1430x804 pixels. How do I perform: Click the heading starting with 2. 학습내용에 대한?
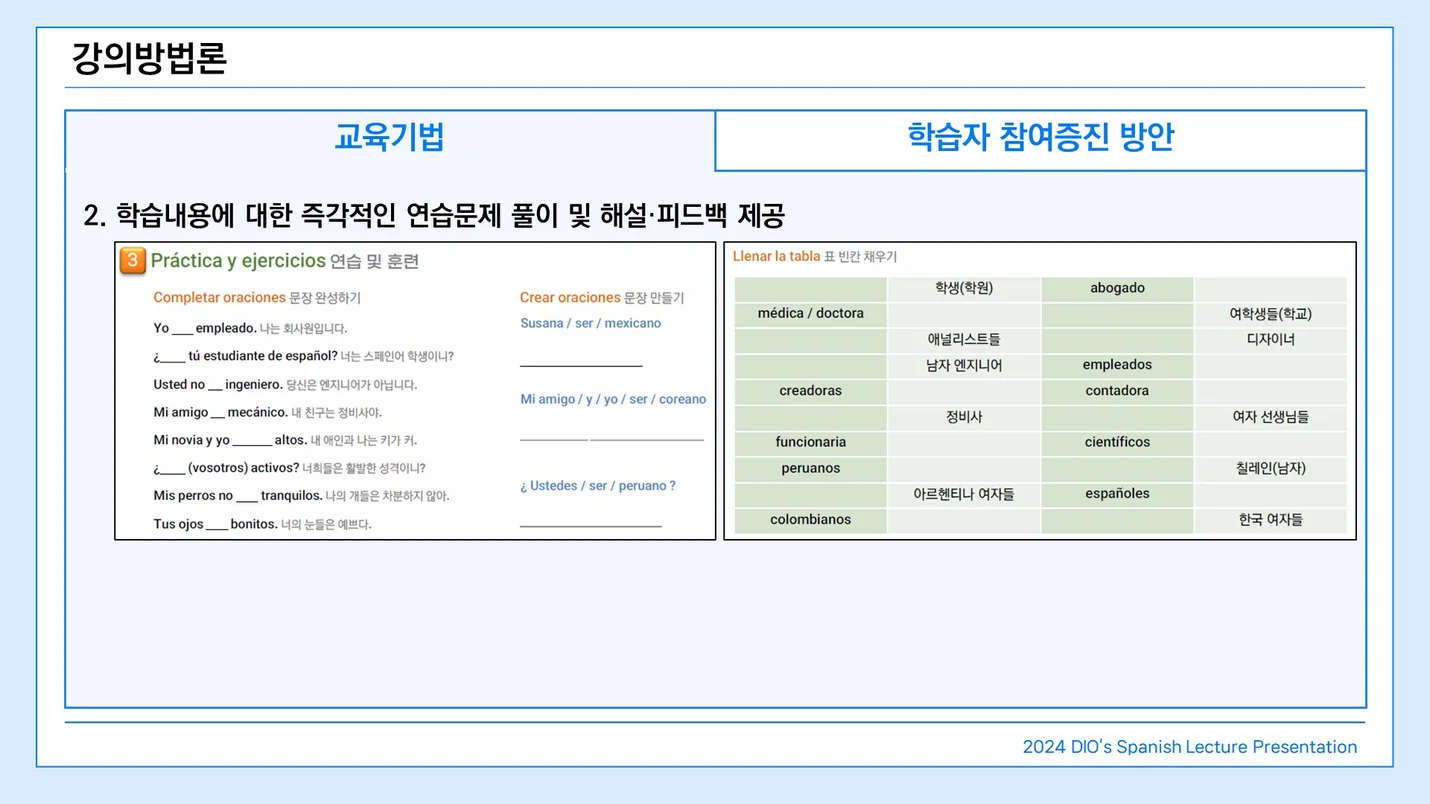point(434,215)
